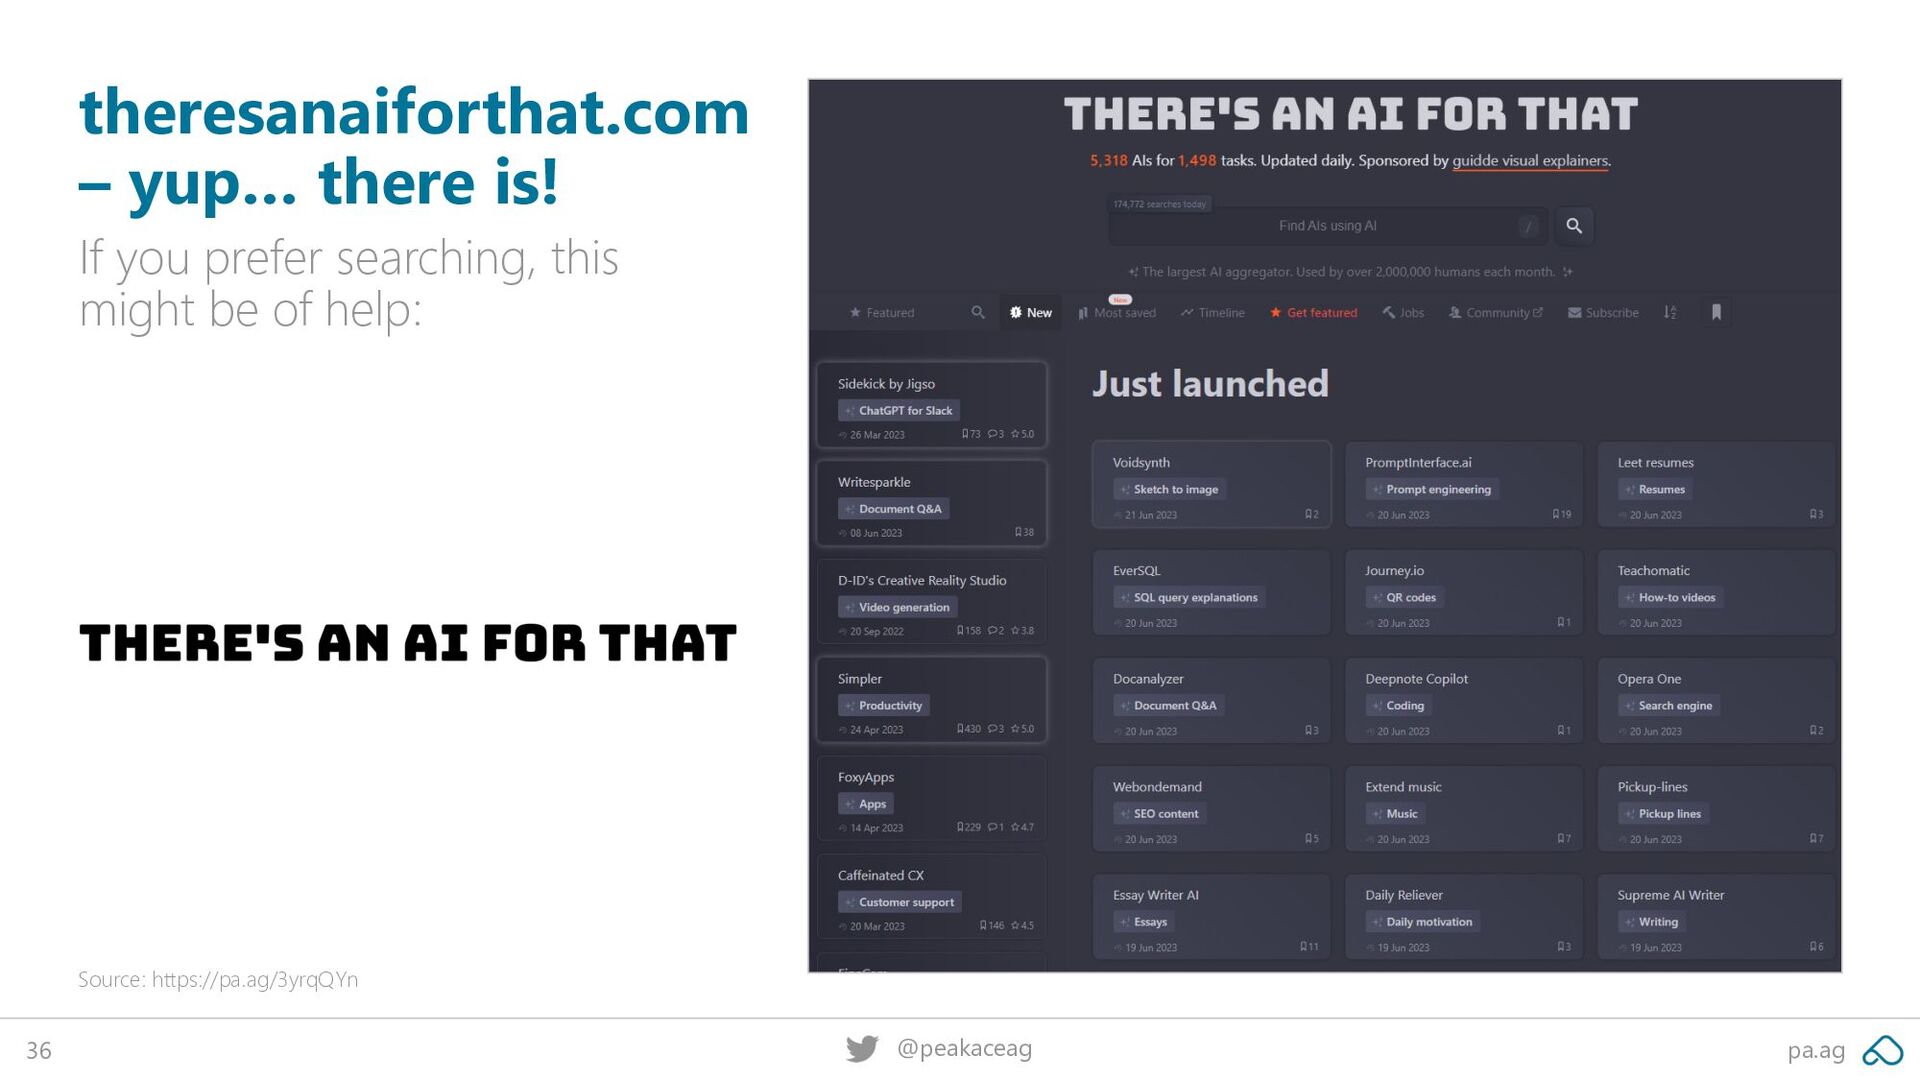Open the Timeline tab
Screen dimensions: 1920x1080
(1212, 312)
